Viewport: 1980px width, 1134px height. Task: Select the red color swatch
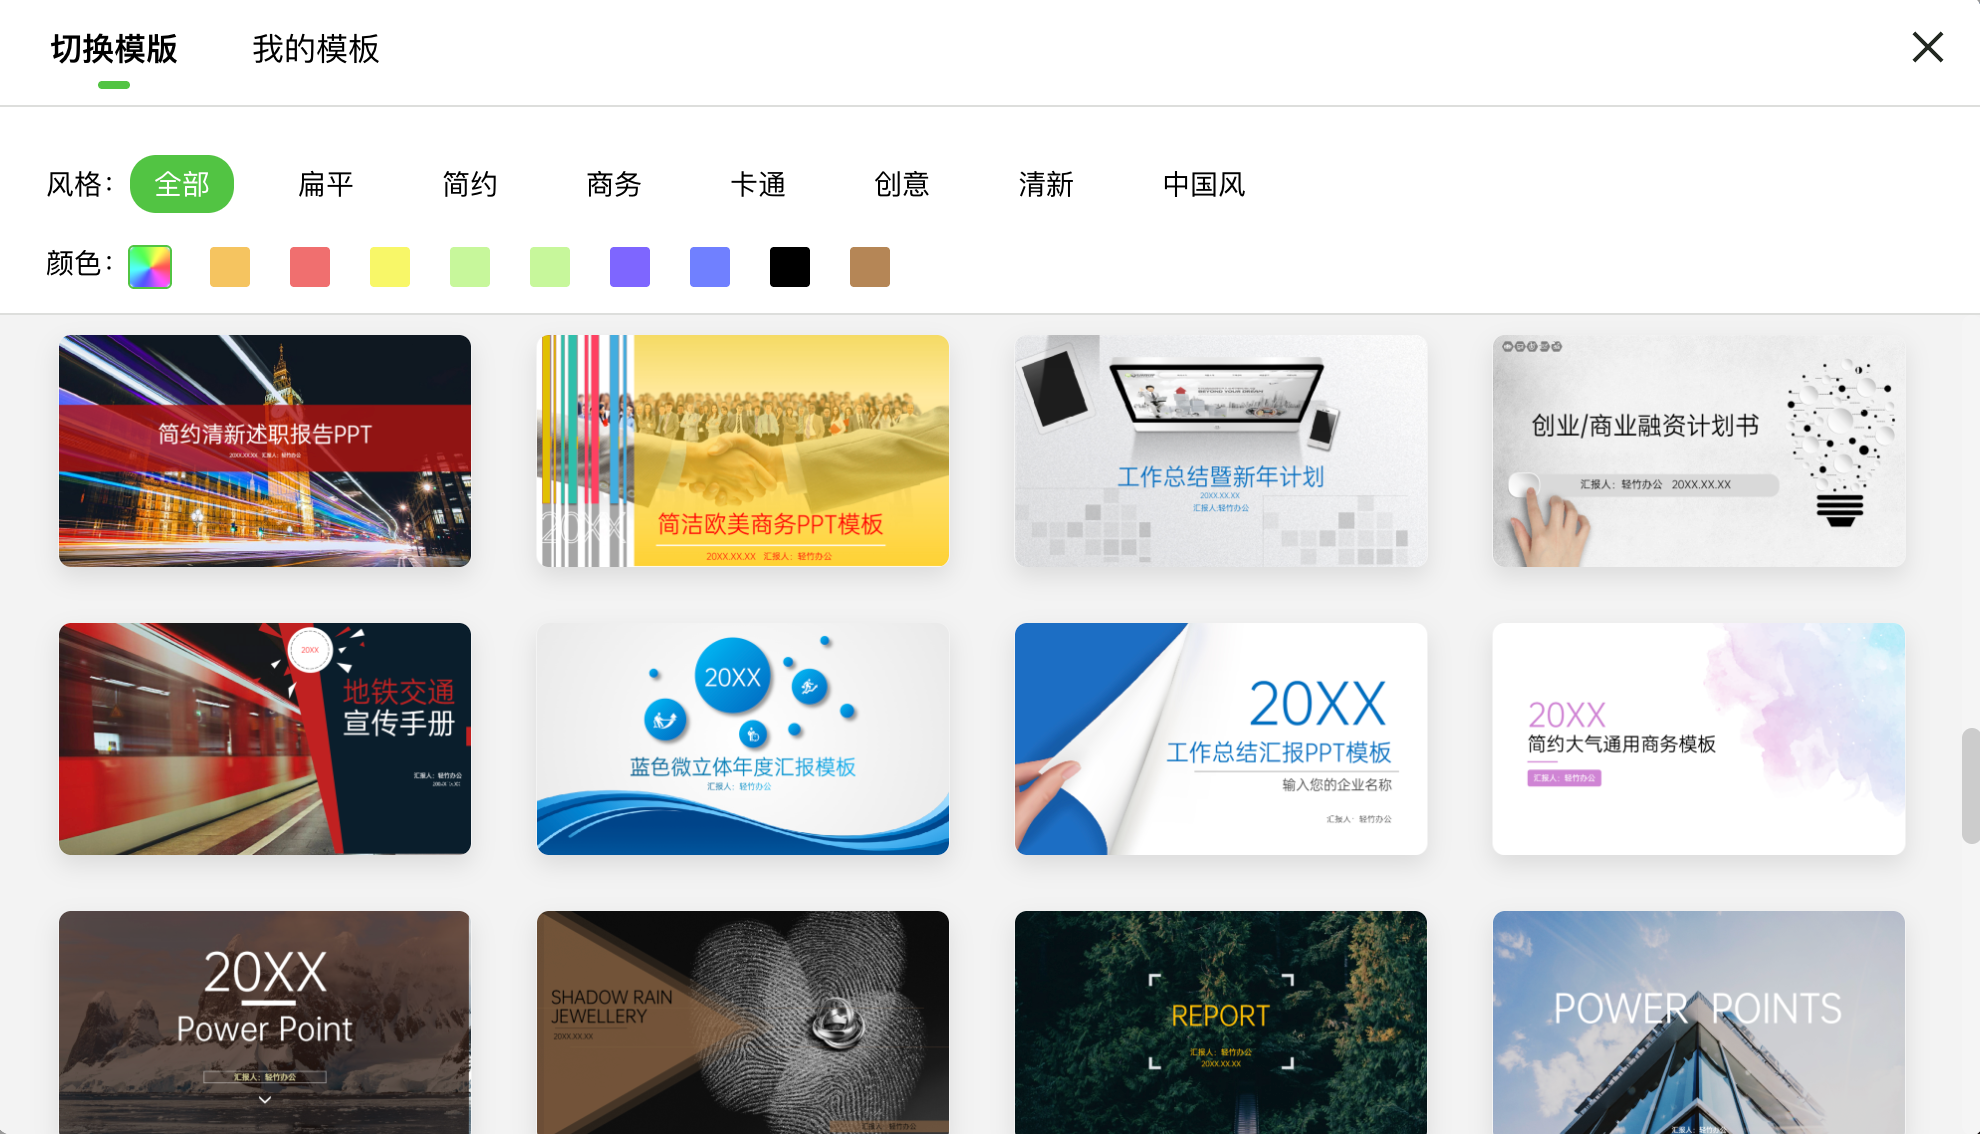309,266
